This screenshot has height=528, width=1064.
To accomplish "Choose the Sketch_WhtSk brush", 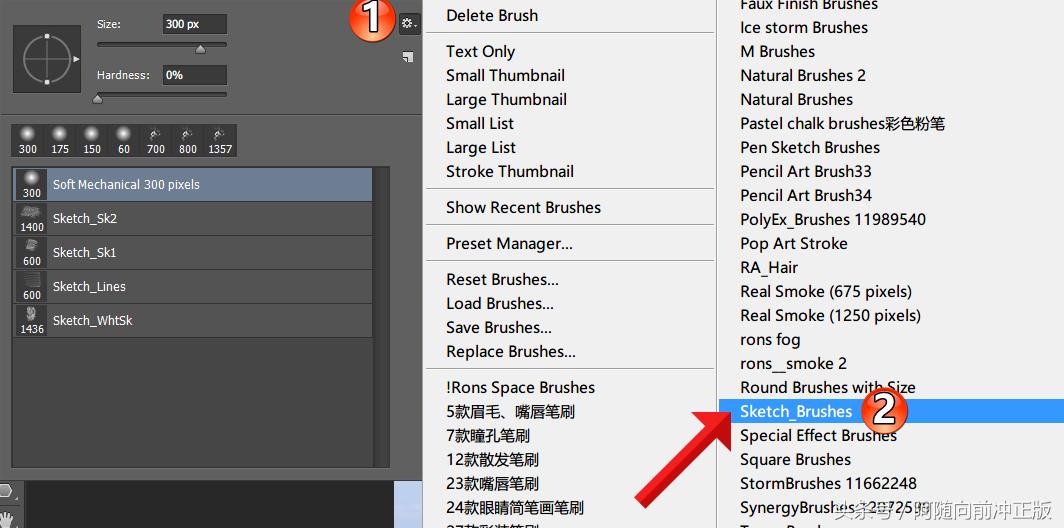I will (x=193, y=320).
